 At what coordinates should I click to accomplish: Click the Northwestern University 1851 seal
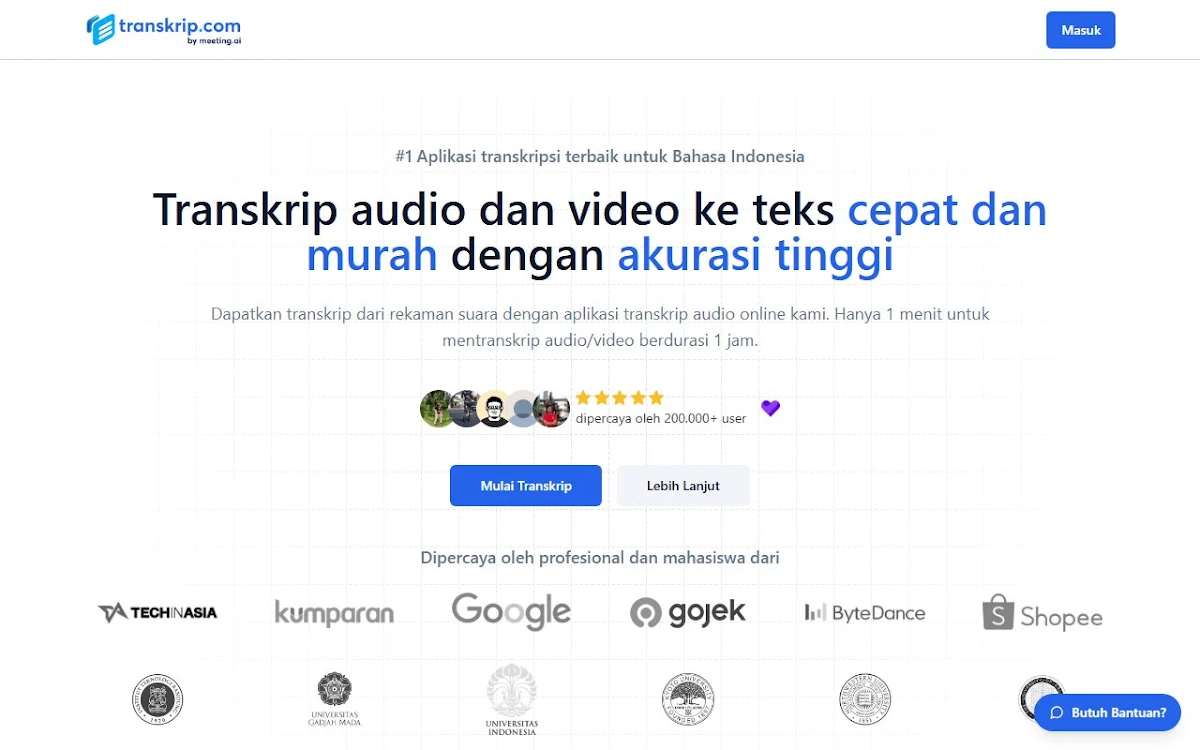pyautogui.click(x=865, y=699)
